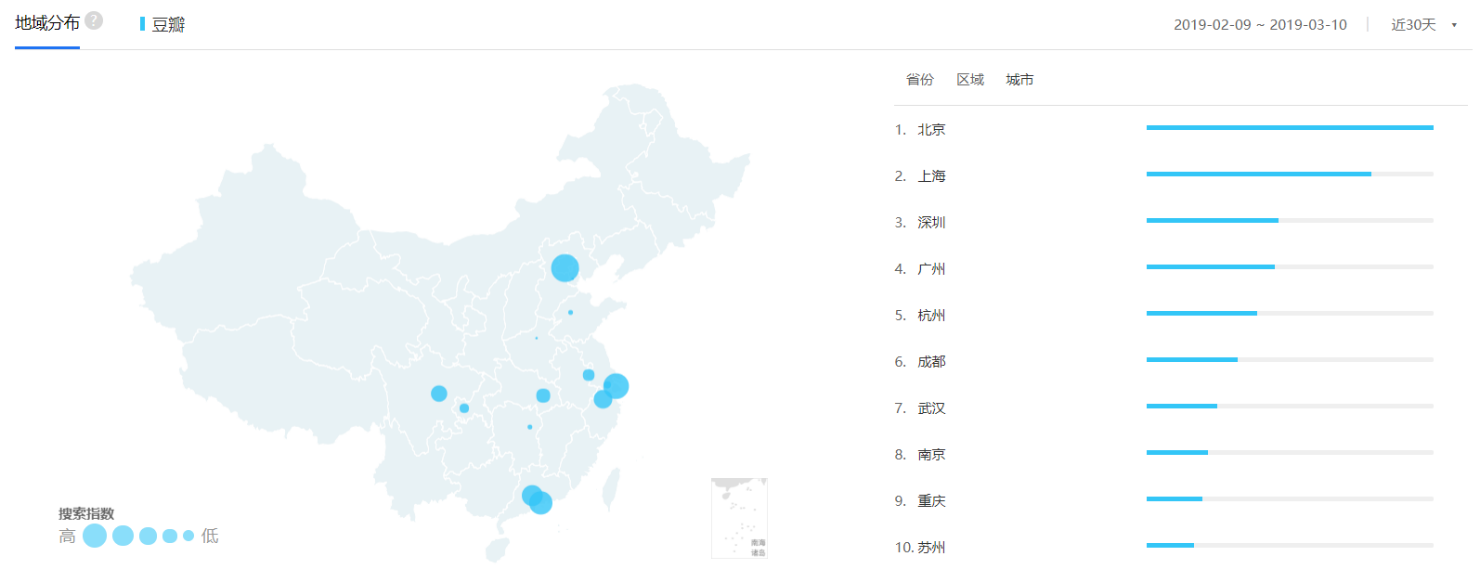Click the 深圳 search index bar
1480x569 pixels.
coord(1290,221)
